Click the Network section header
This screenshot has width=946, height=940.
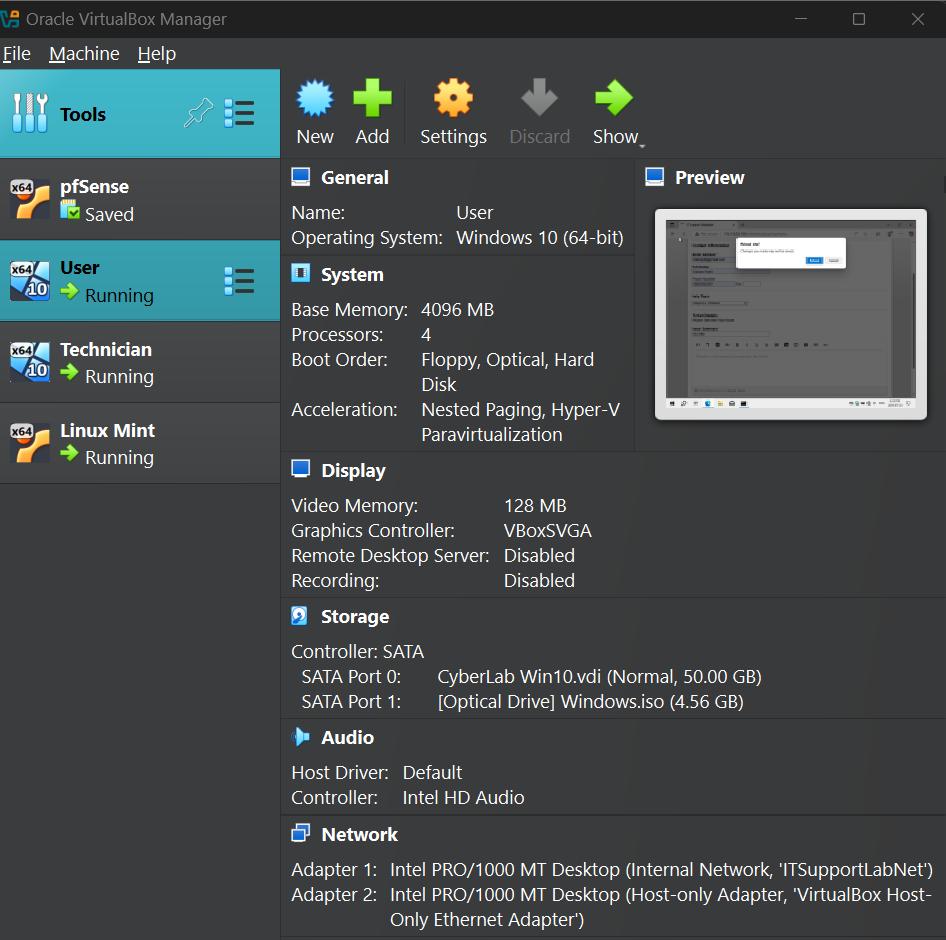click(360, 834)
